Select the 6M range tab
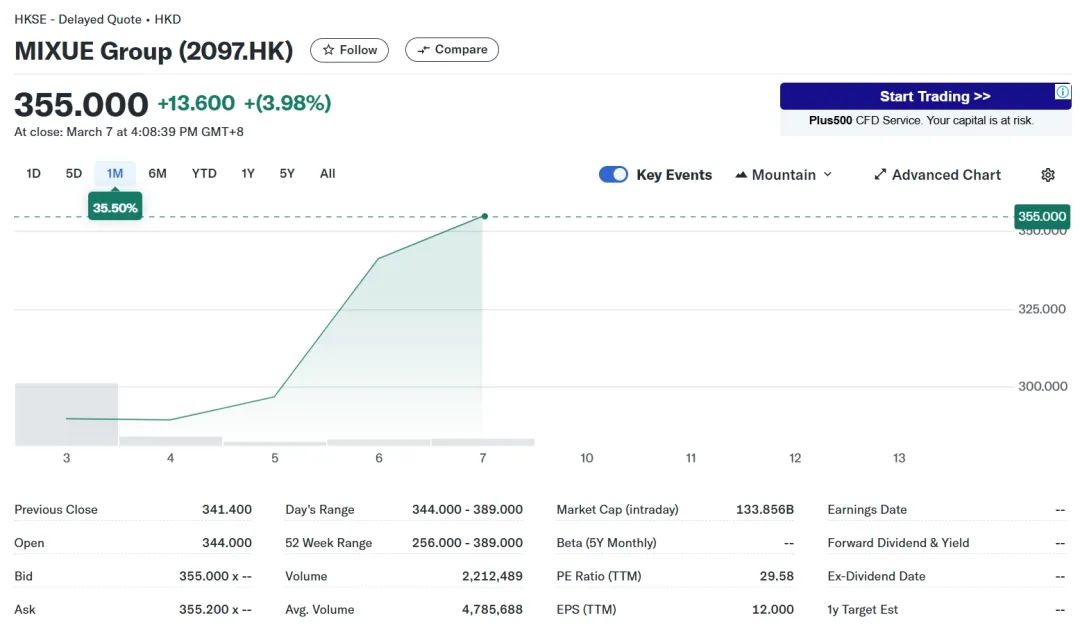Viewport: 1080px width, 636px height. point(157,174)
